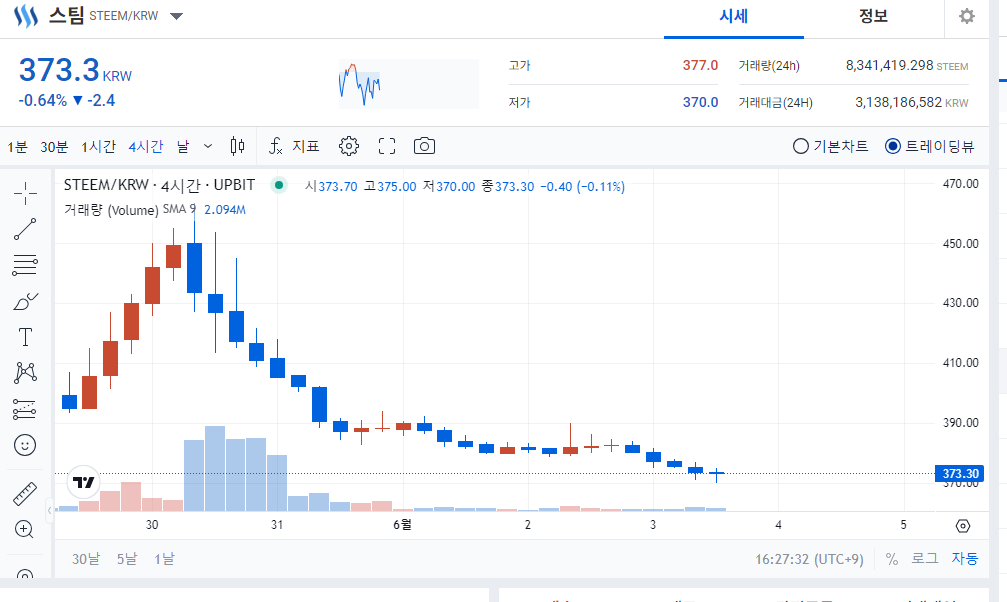The height and width of the screenshot is (602, 1007).
Task: Toggle percent scale mode
Action: (x=891, y=559)
